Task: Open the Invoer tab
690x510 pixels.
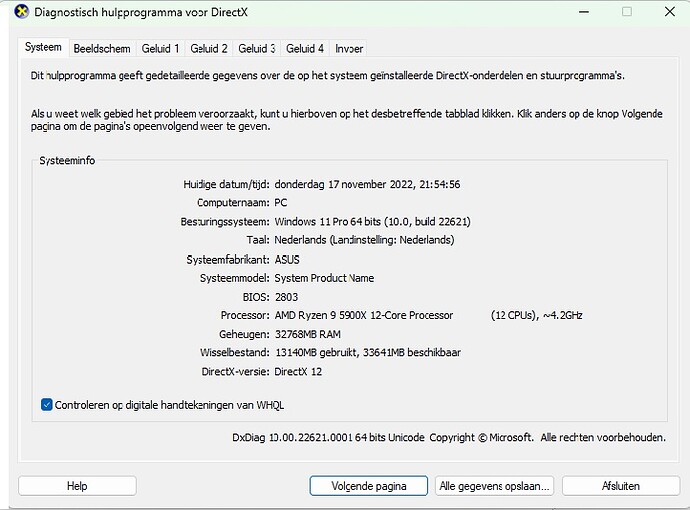Action: (x=349, y=49)
